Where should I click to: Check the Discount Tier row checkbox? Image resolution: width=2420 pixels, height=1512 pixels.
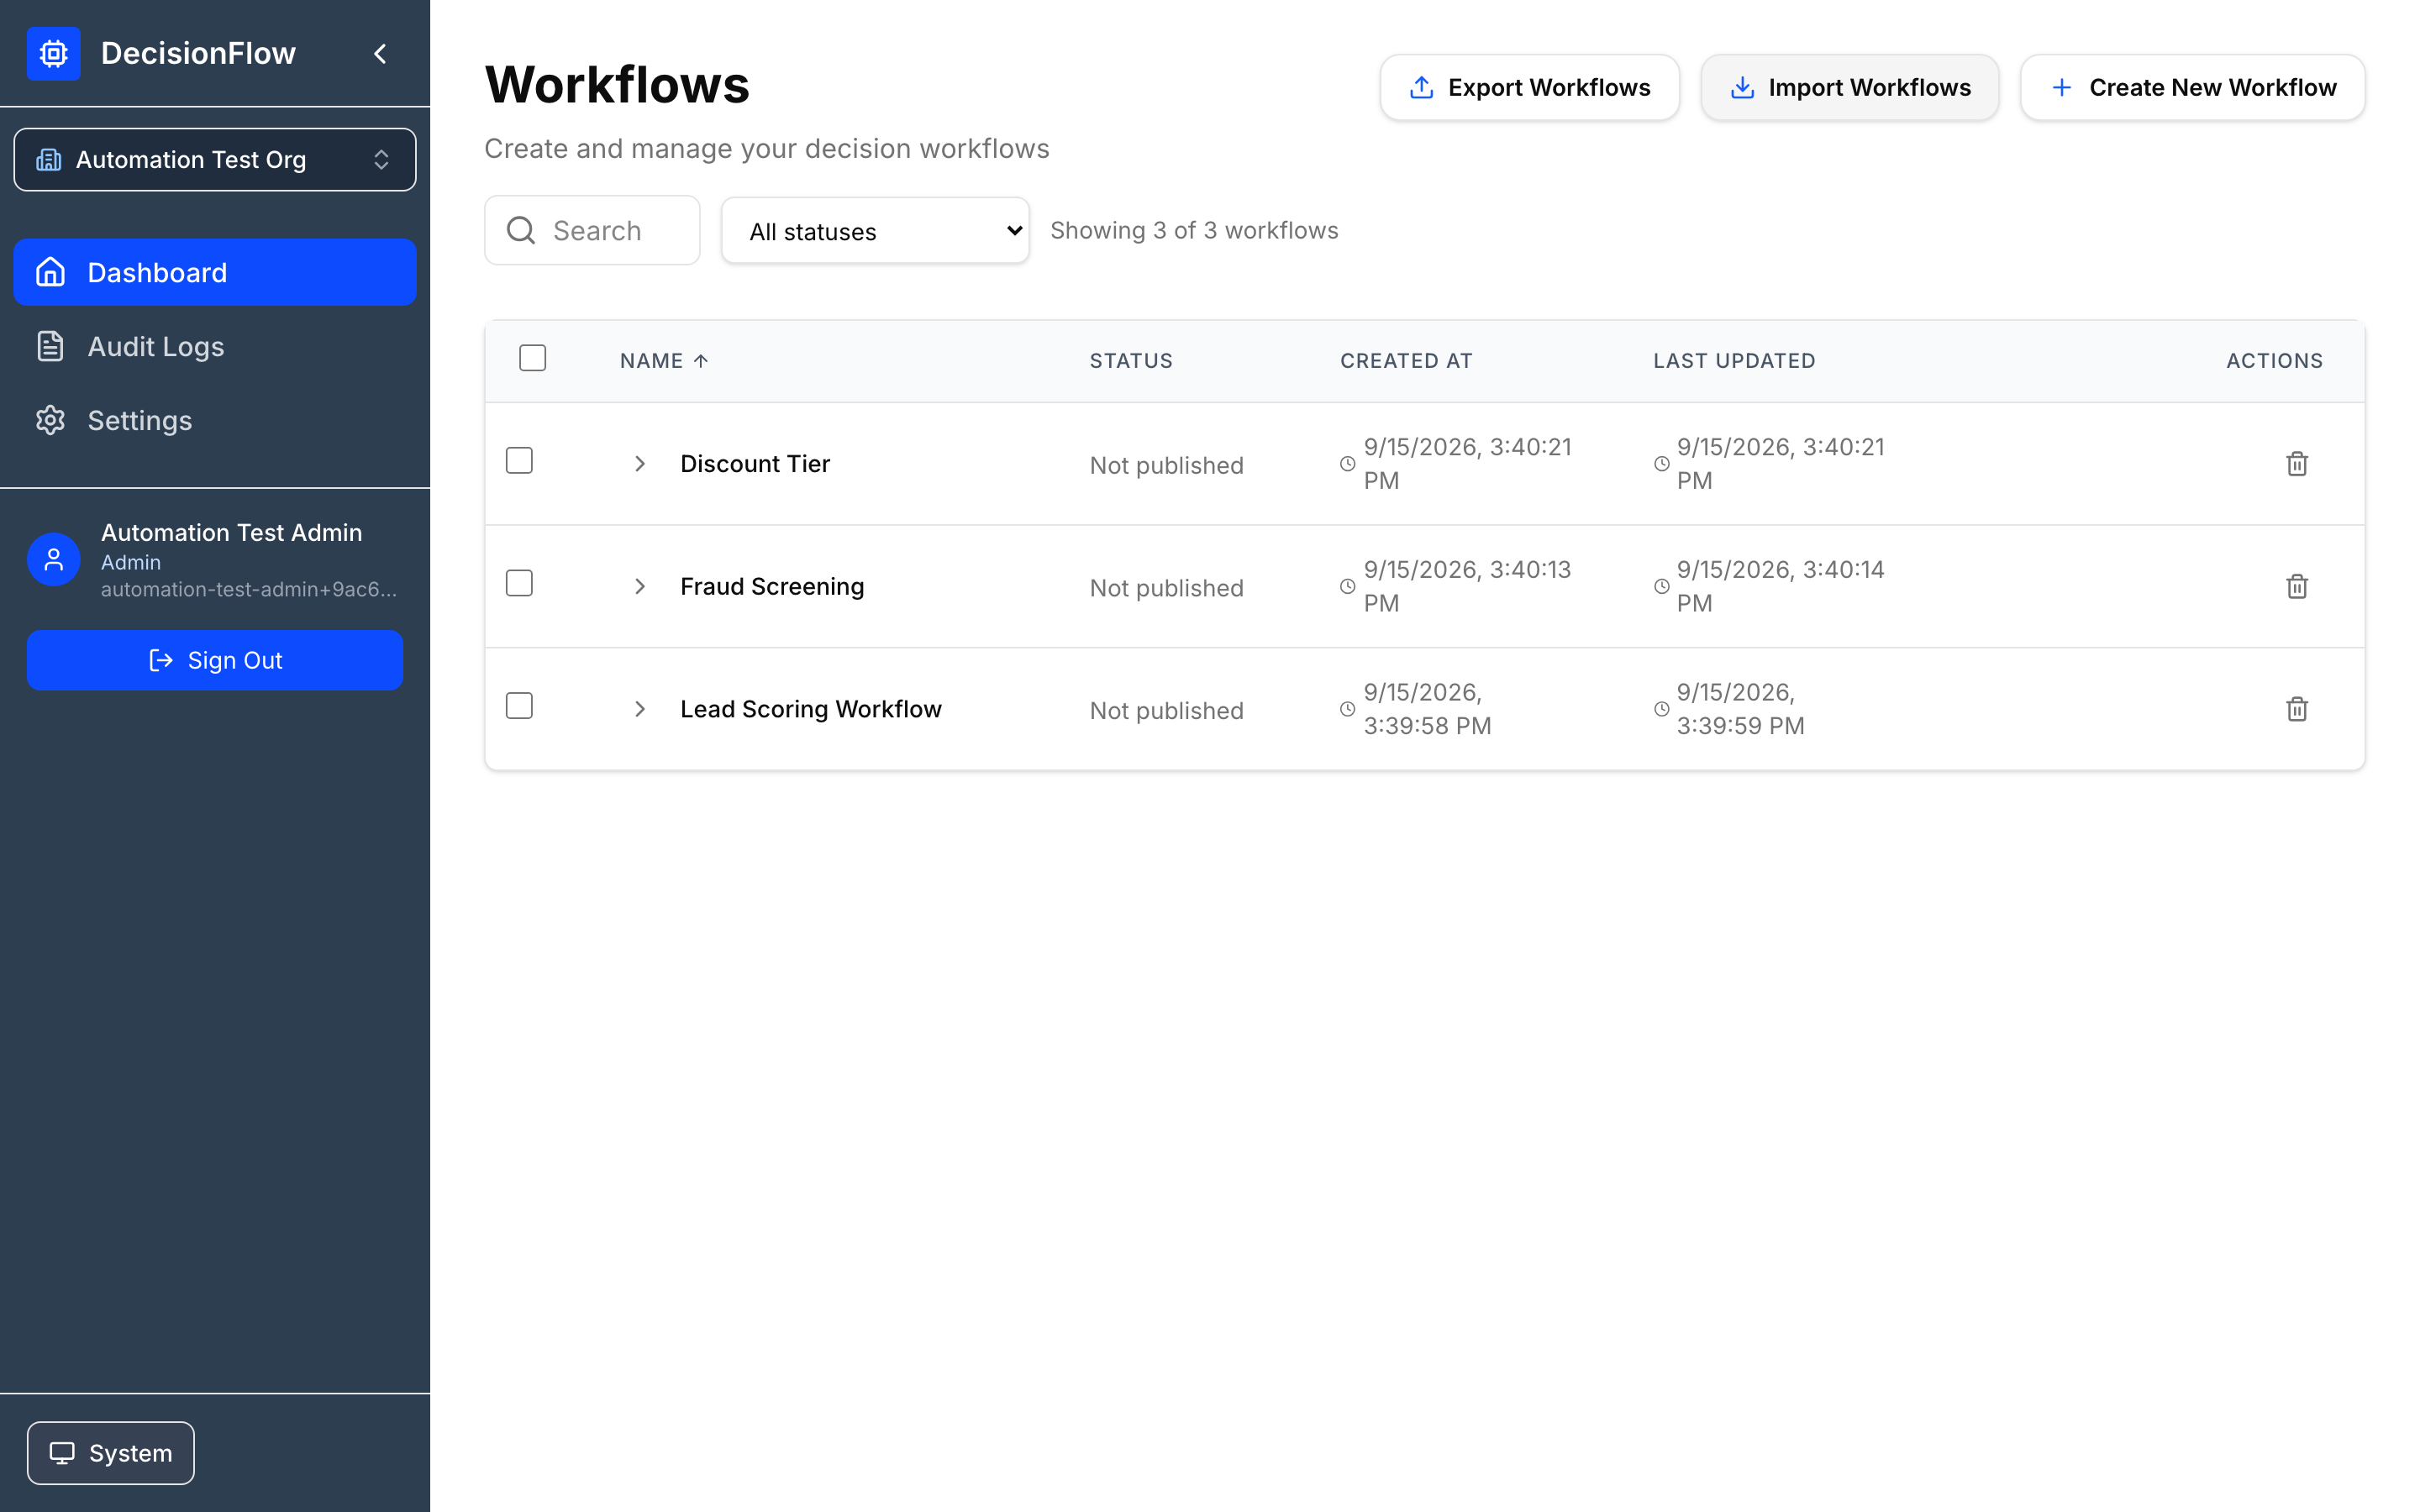(x=519, y=461)
